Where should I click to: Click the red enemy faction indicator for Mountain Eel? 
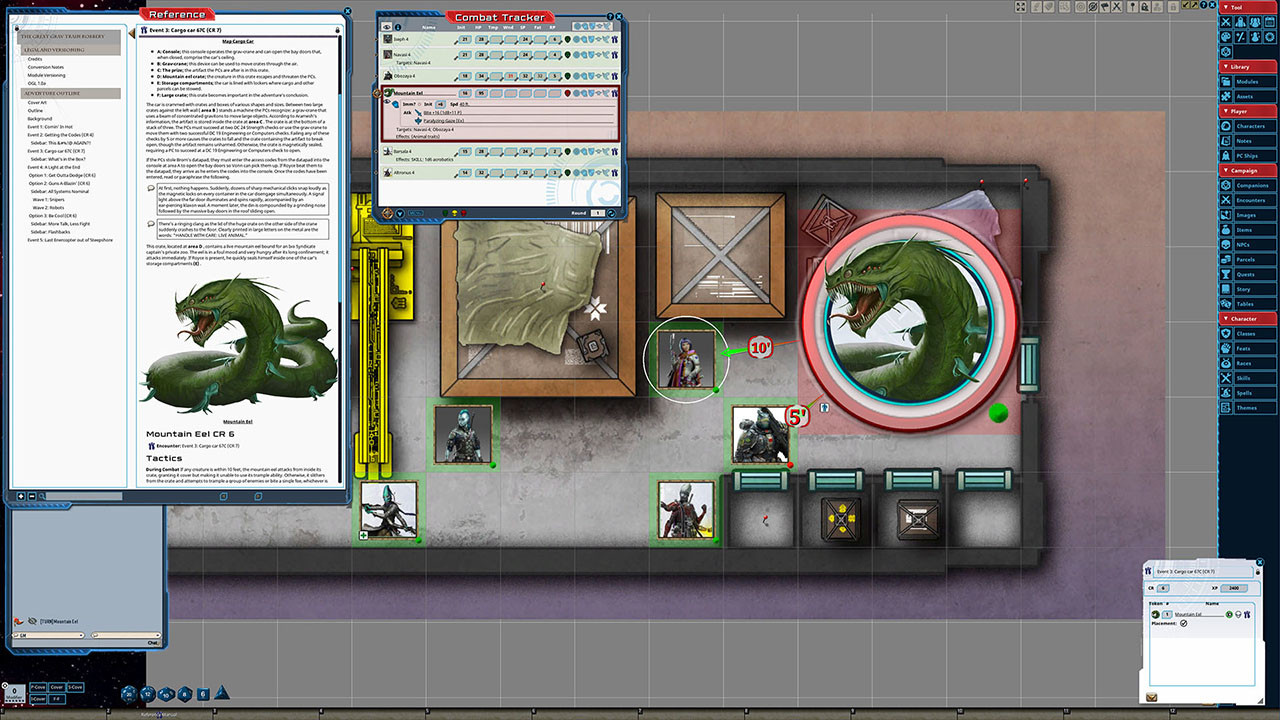click(569, 92)
